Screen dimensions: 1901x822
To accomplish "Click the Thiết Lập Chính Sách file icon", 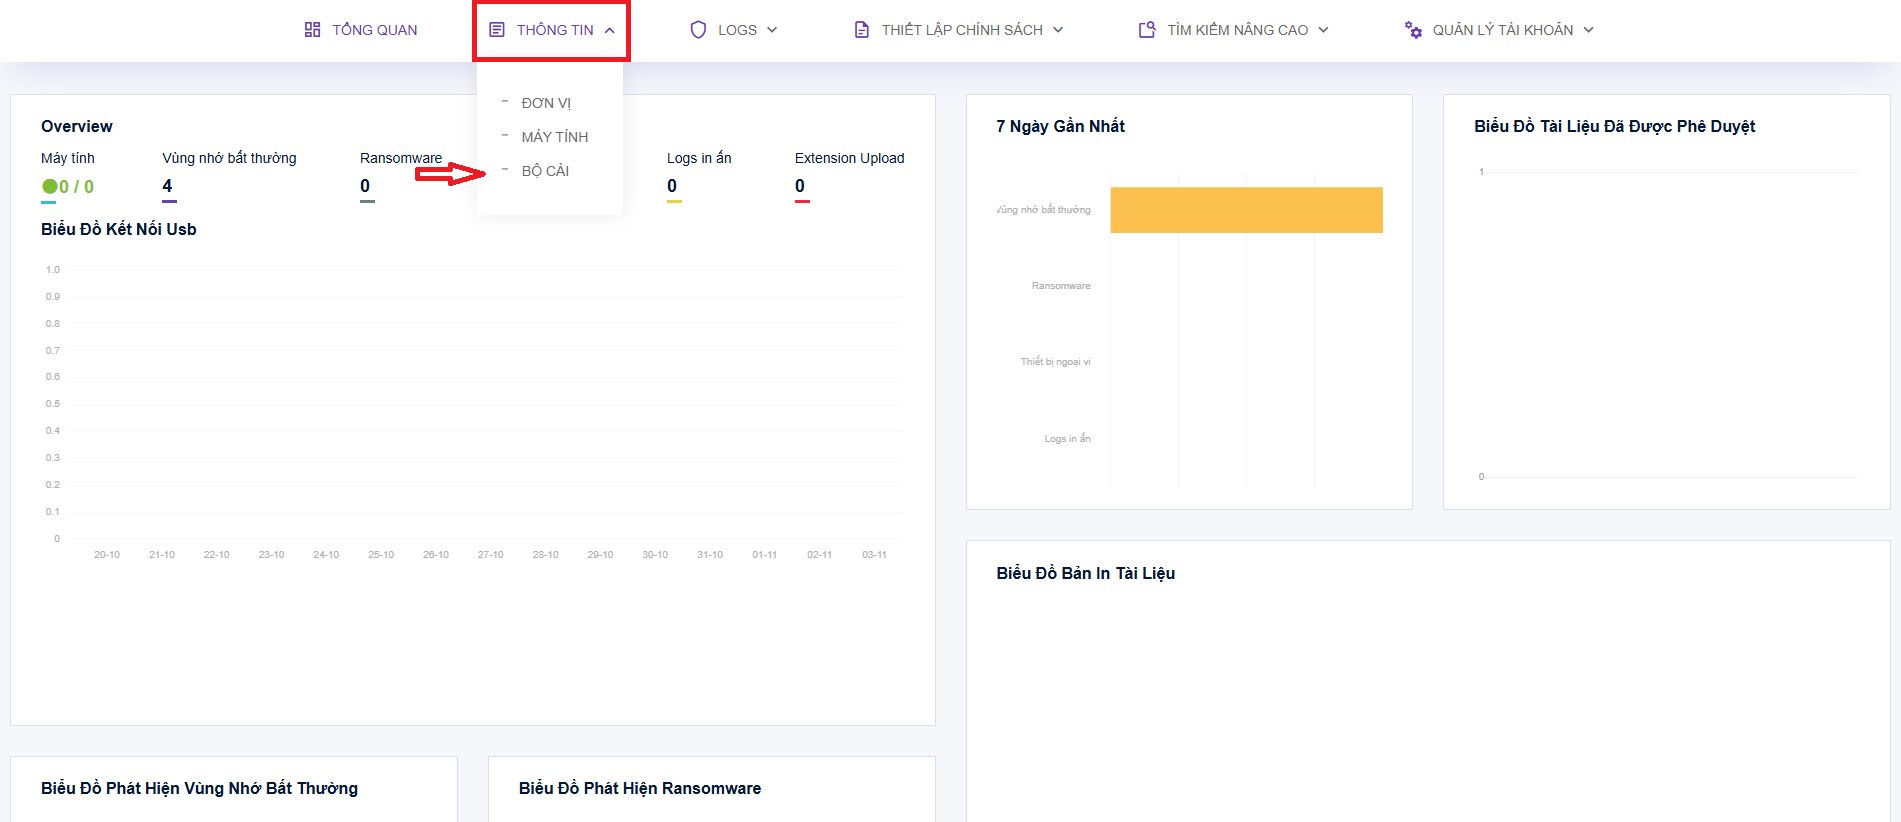I will click(x=861, y=30).
